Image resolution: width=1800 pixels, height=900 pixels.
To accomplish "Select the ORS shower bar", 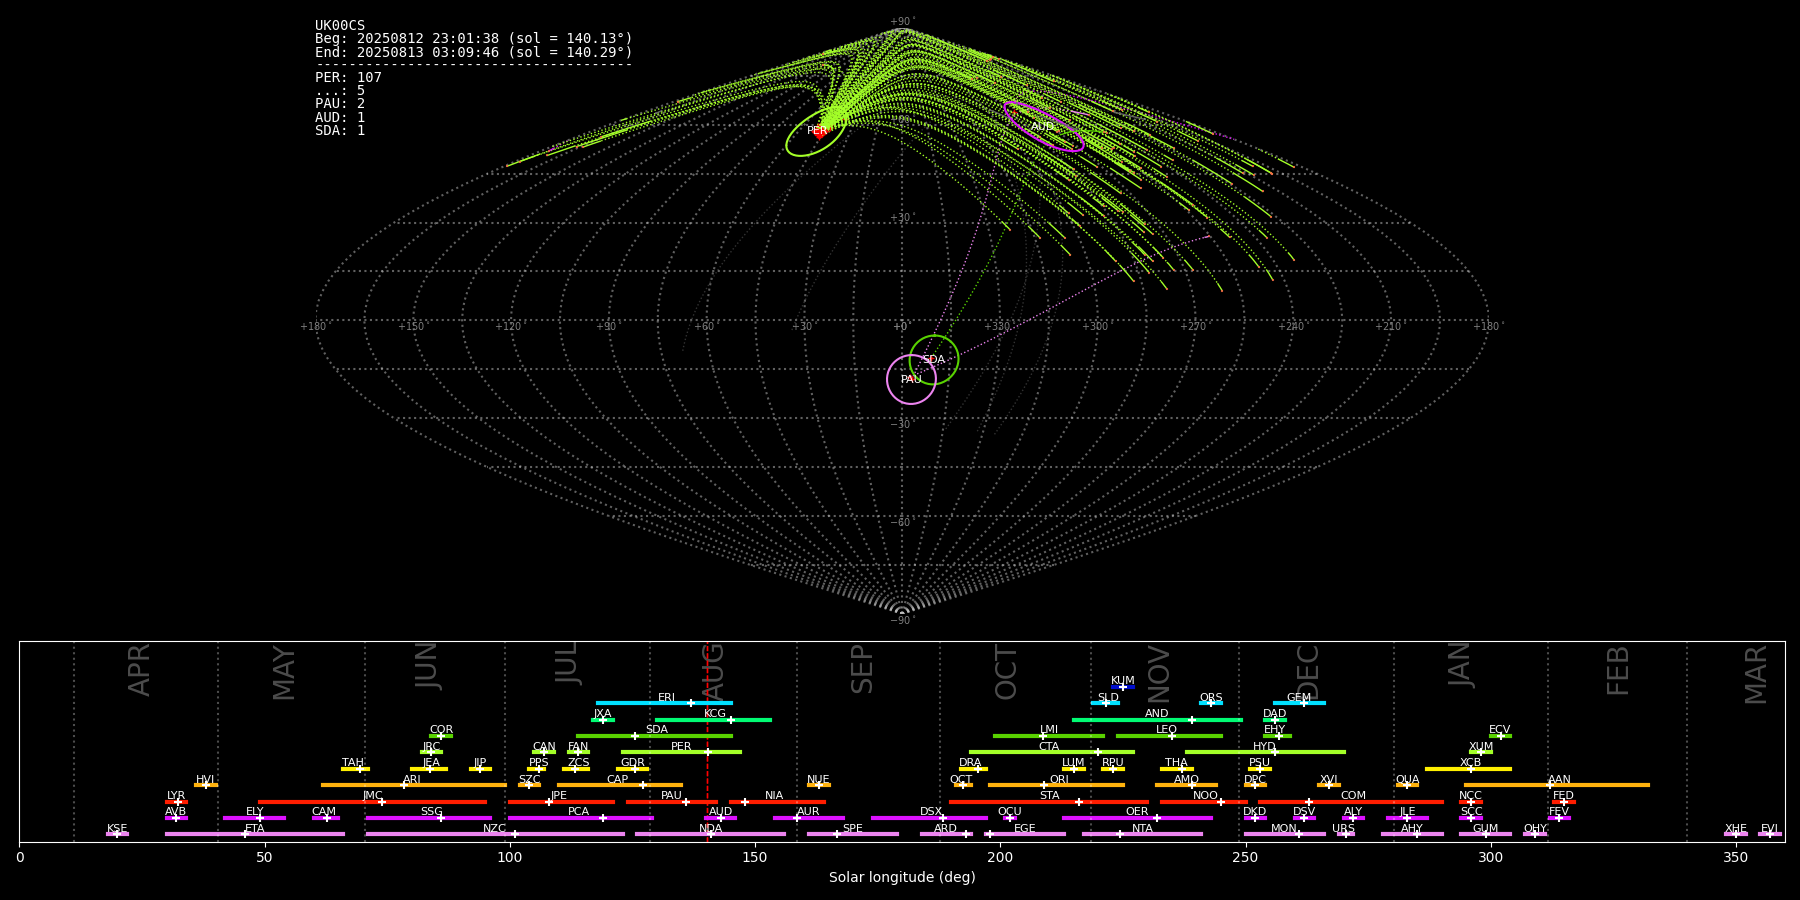I will point(1211,703).
